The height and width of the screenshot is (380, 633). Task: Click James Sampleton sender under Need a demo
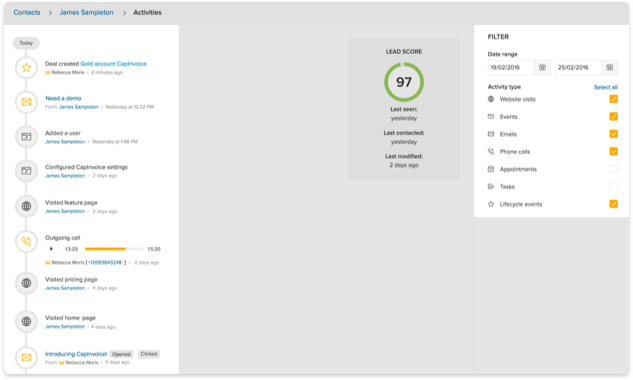(79, 107)
